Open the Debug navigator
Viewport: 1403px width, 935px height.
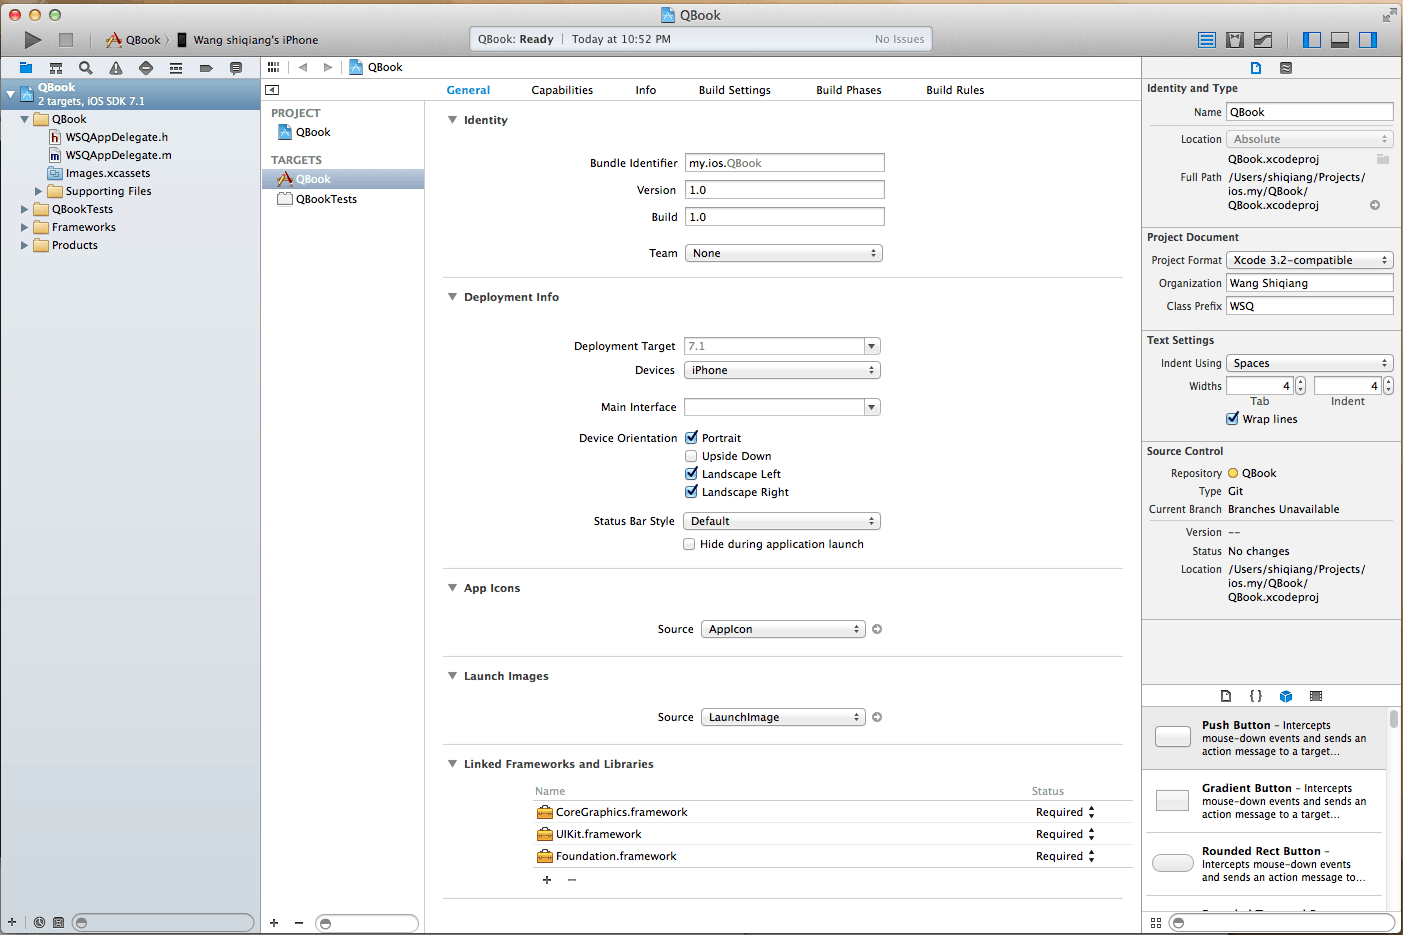(176, 68)
